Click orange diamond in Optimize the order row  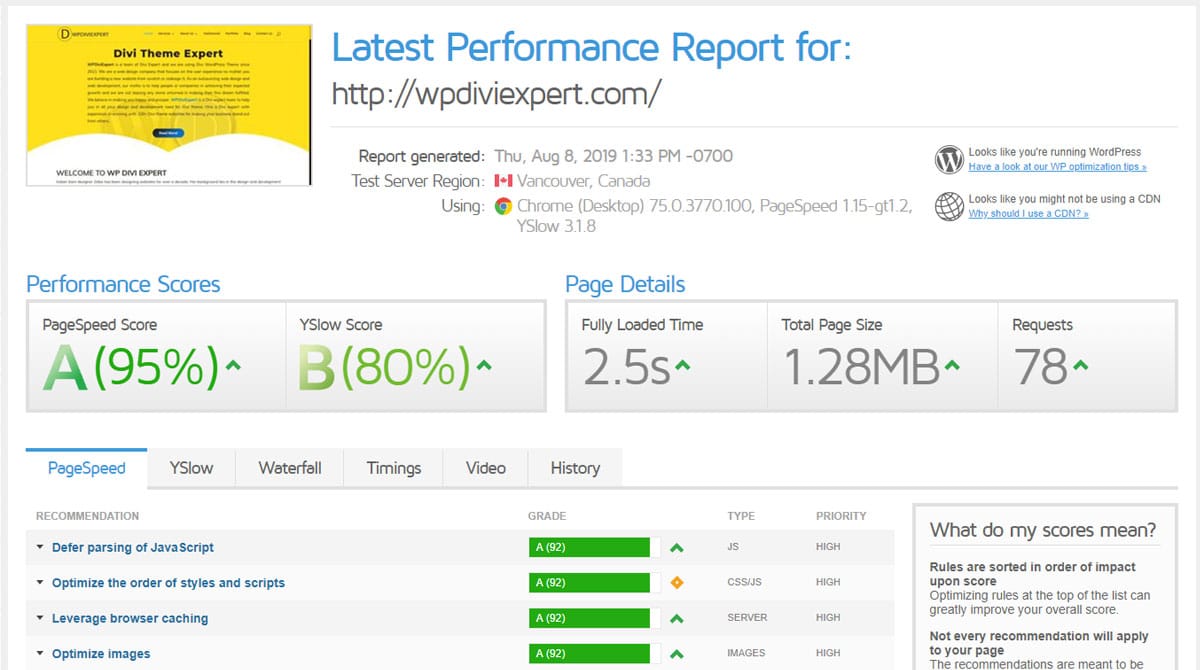click(677, 583)
